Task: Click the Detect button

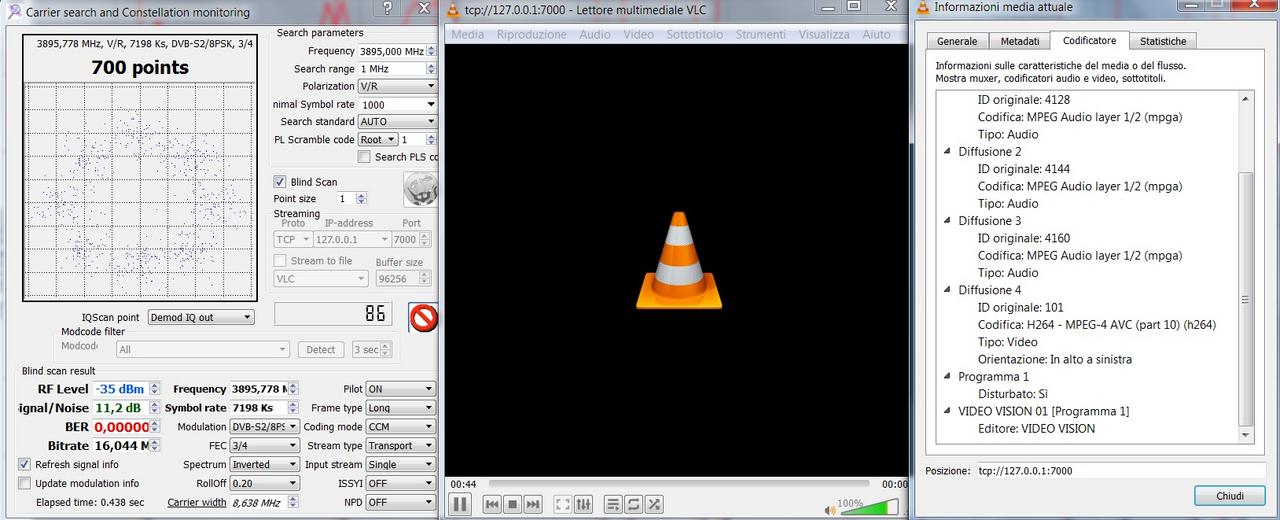Action: [x=320, y=350]
